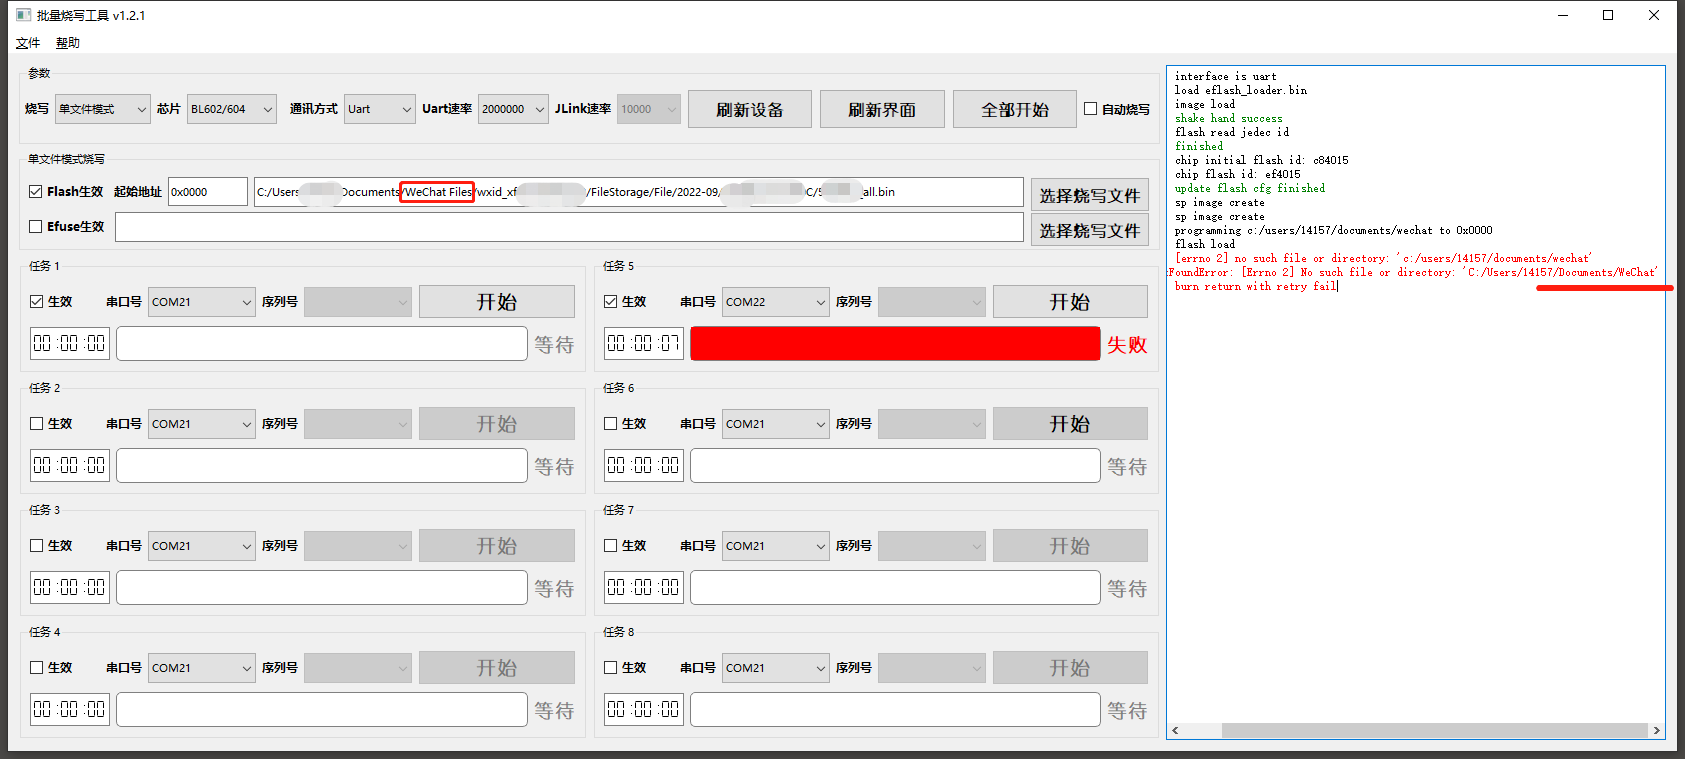Click 选择烧写文件 for the Efuse file
Screen dimensions: 1685x759
(x=1090, y=230)
